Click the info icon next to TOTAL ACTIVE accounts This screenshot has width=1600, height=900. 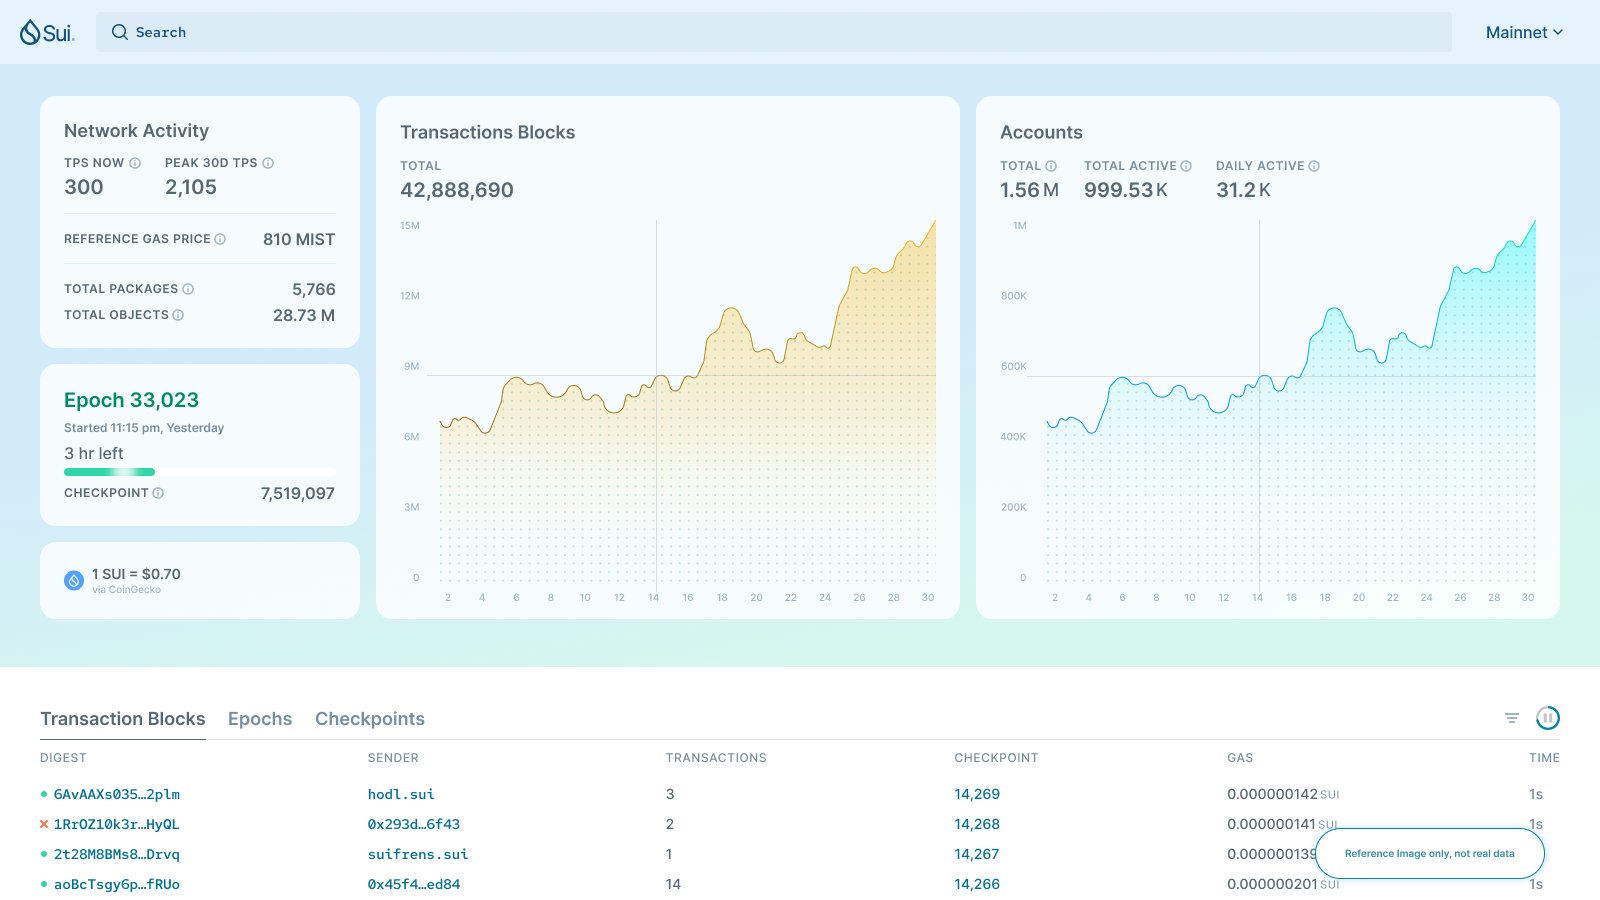1186,165
